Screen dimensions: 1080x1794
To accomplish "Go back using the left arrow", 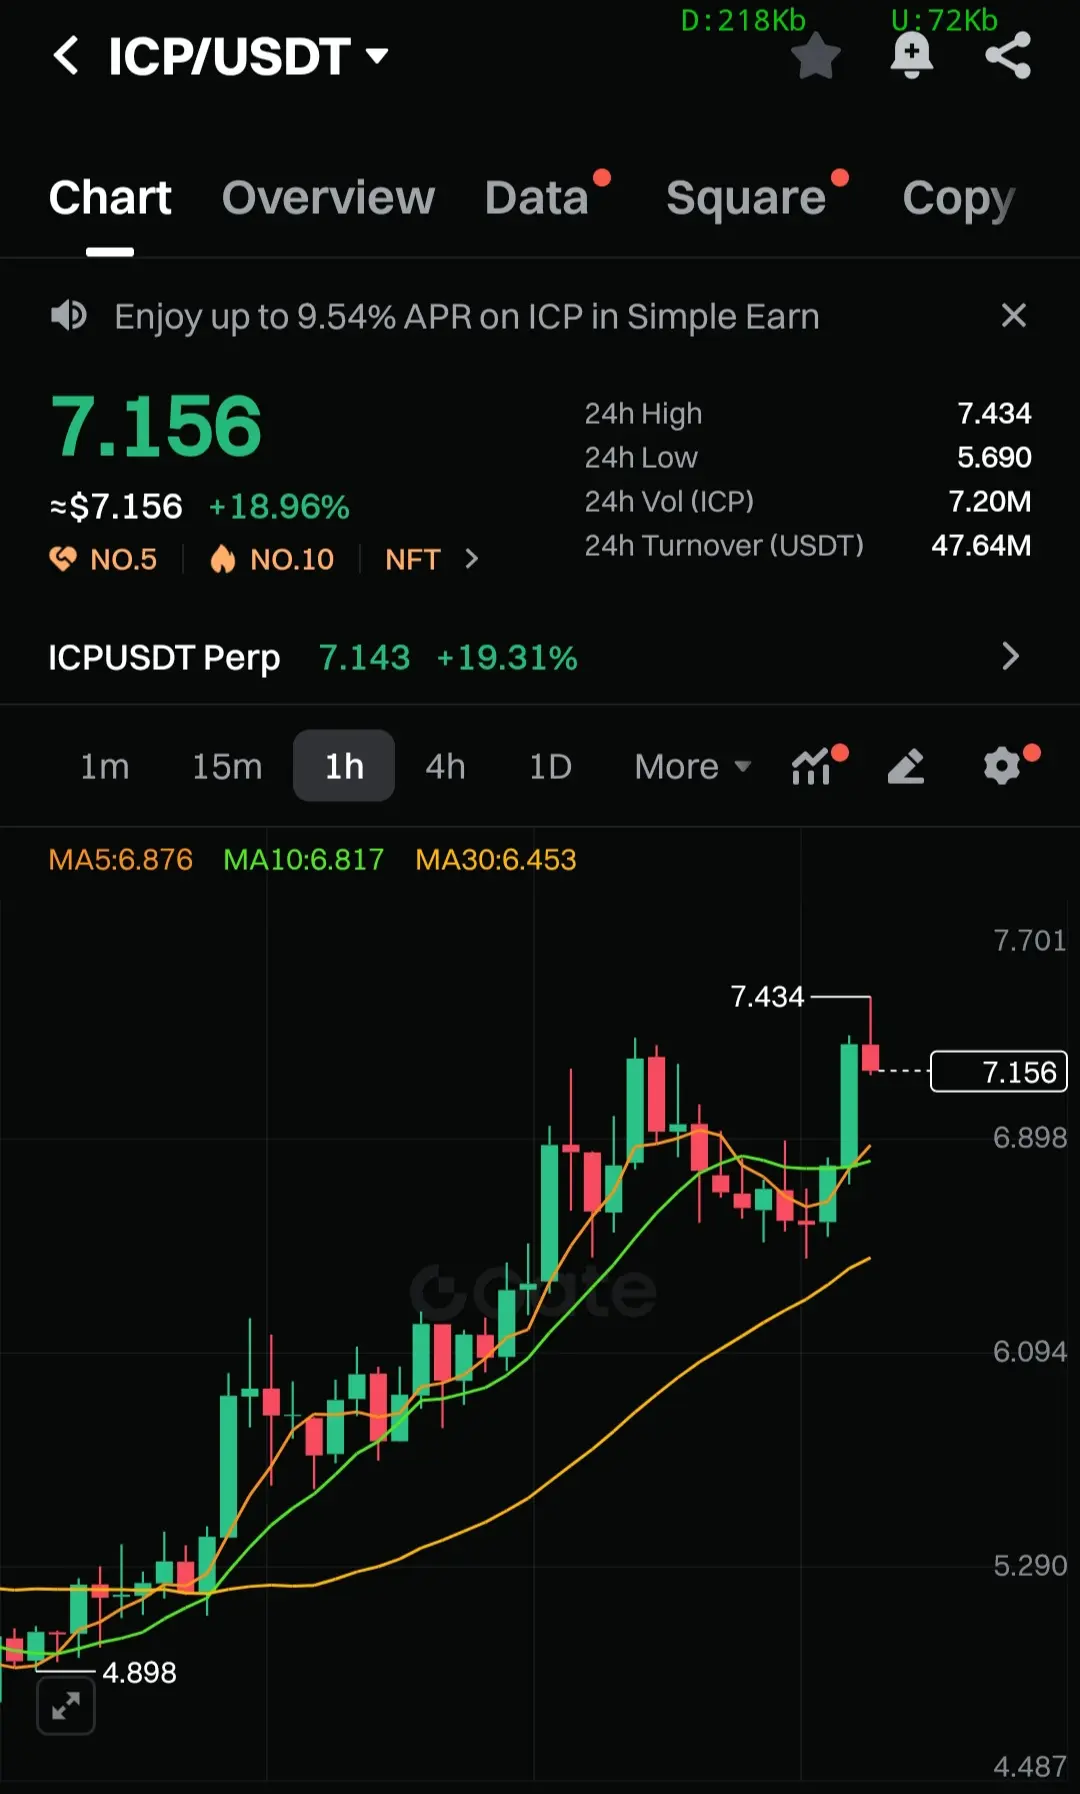I will (66, 56).
